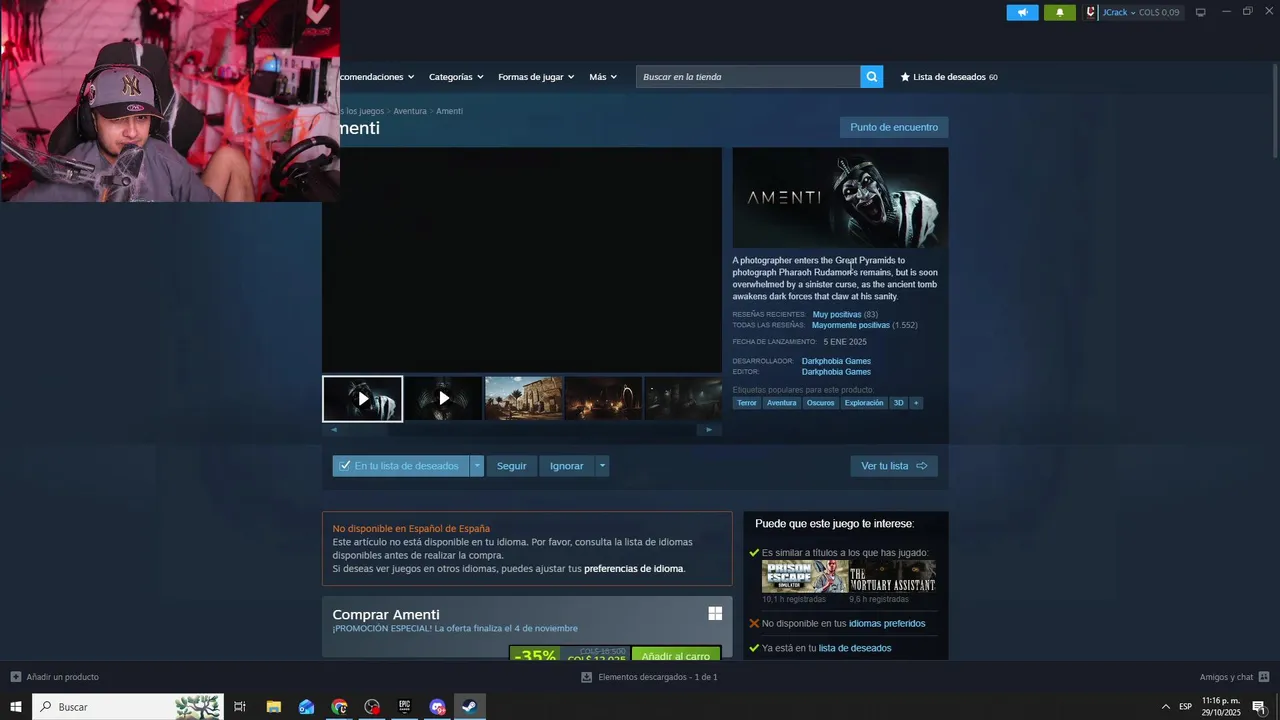Open developer 'Darkphobia Games' link
Image resolution: width=1280 pixels, height=720 pixels.
click(x=836, y=361)
